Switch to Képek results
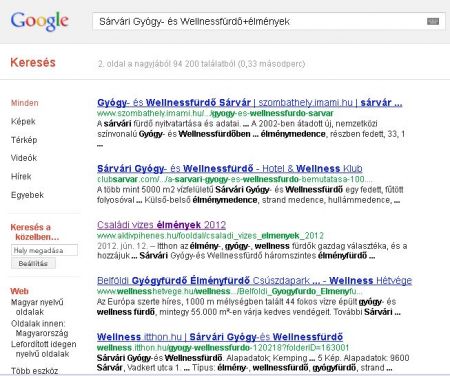The height and width of the screenshot is (376, 450). point(23,121)
